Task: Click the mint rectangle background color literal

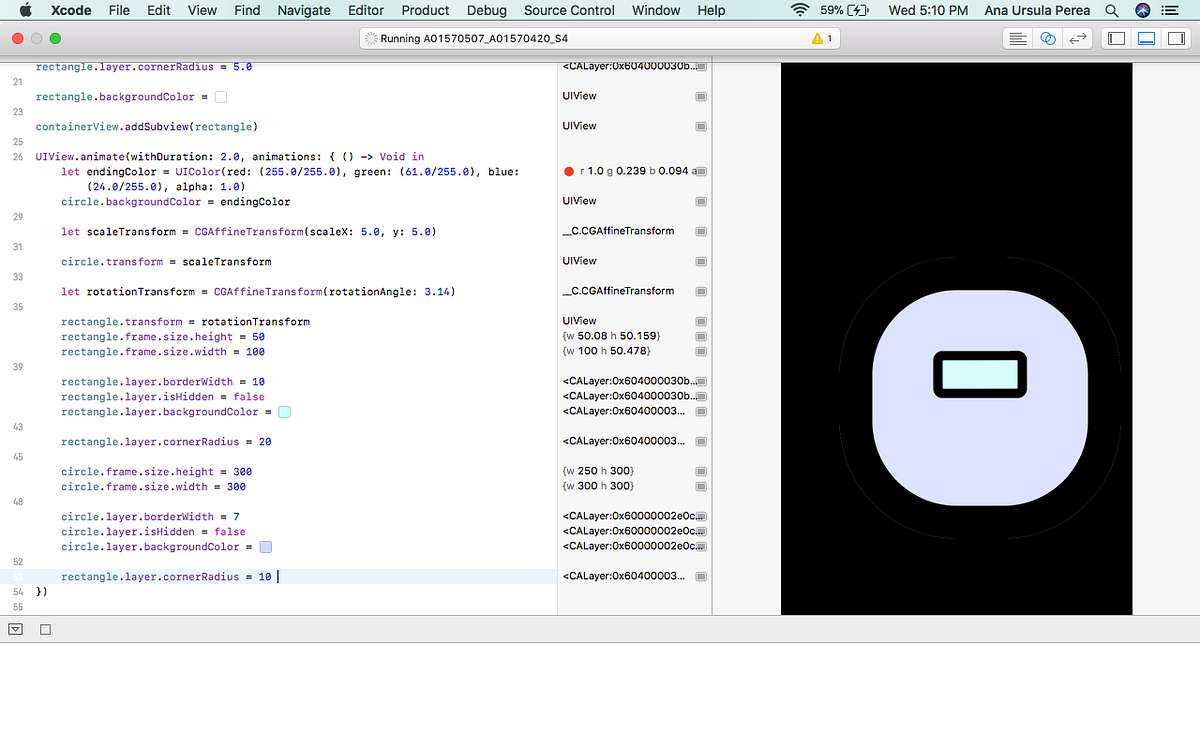Action: [284, 412]
